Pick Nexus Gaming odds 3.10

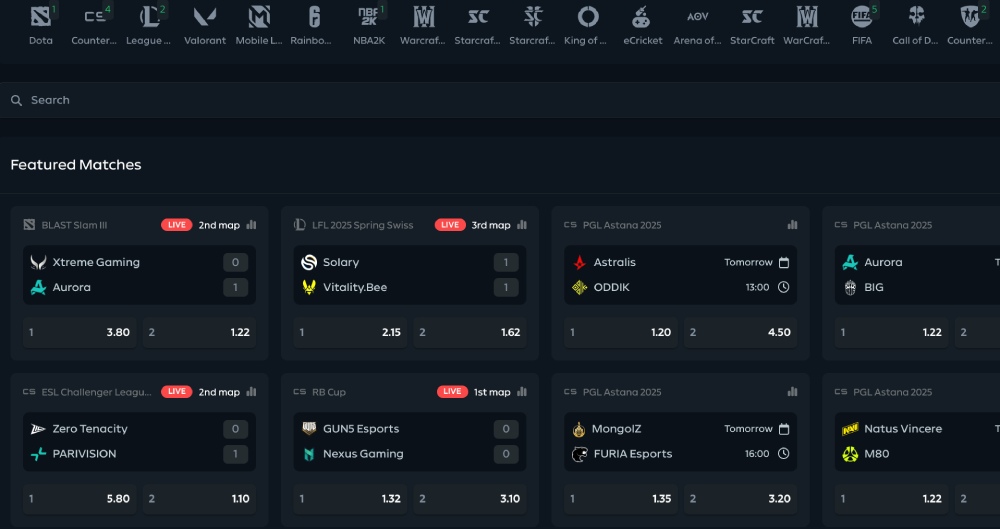(470, 499)
